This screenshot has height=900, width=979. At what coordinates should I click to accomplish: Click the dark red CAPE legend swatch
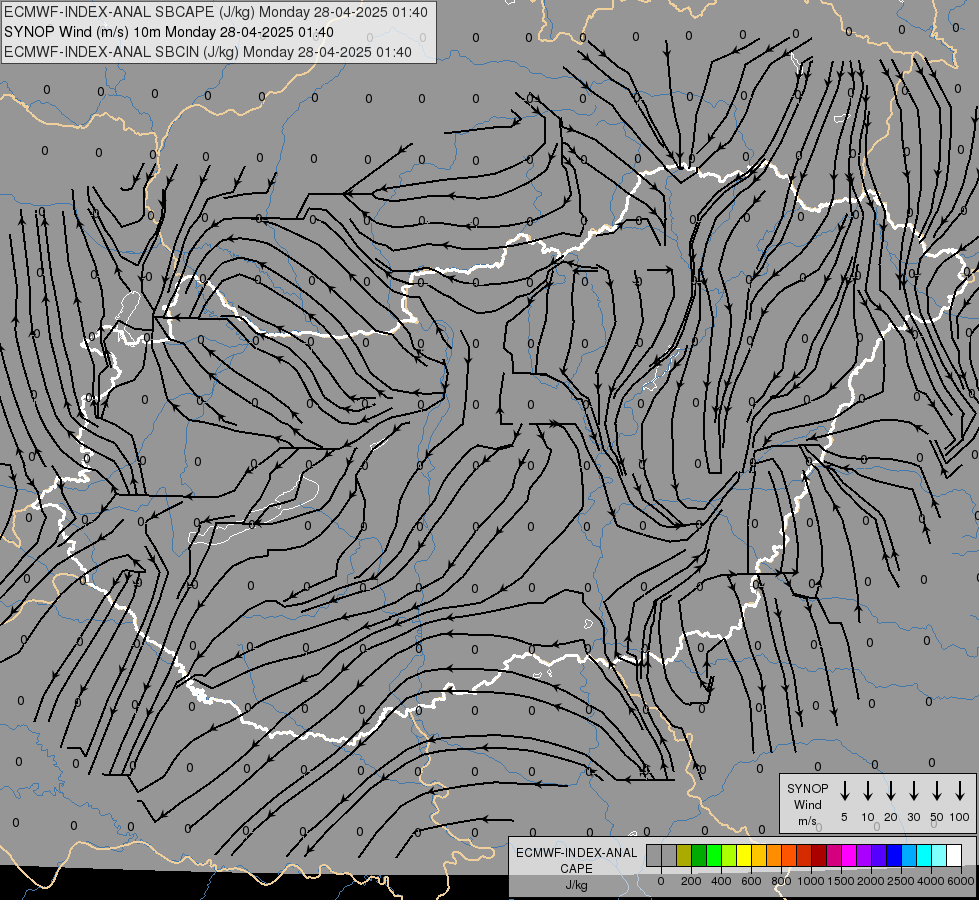coord(819,855)
